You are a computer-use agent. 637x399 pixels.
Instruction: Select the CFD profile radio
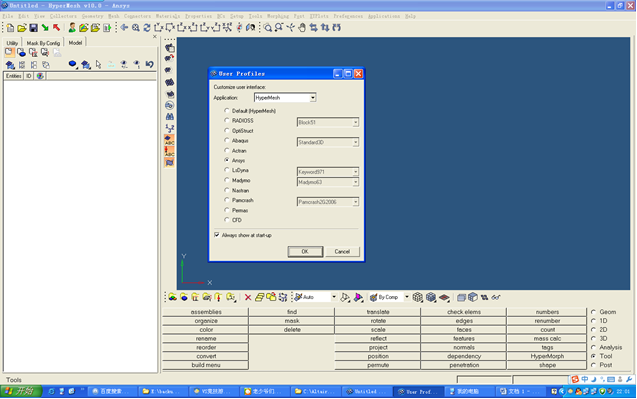pyautogui.click(x=227, y=220)
